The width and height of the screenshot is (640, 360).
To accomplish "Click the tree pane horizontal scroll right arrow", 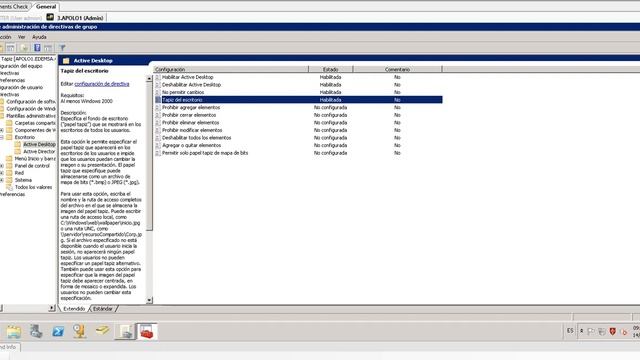I will [52, 308].
